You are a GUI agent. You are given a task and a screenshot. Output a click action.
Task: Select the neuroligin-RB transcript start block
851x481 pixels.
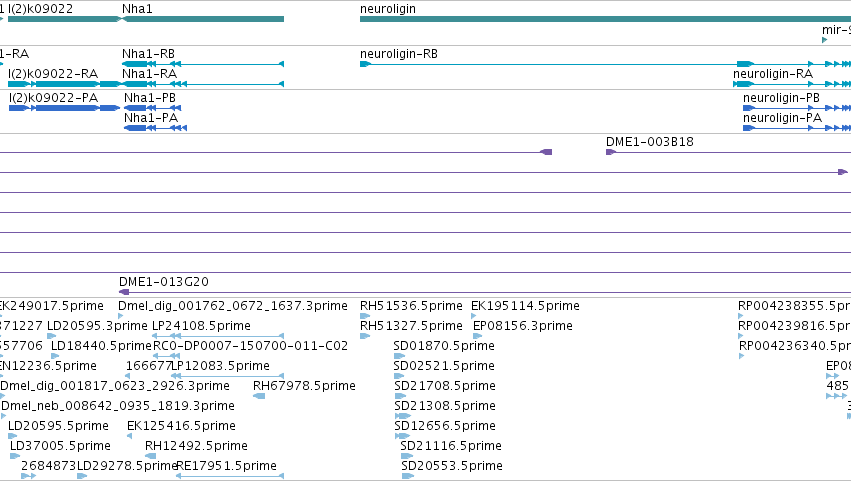(365, 64)
